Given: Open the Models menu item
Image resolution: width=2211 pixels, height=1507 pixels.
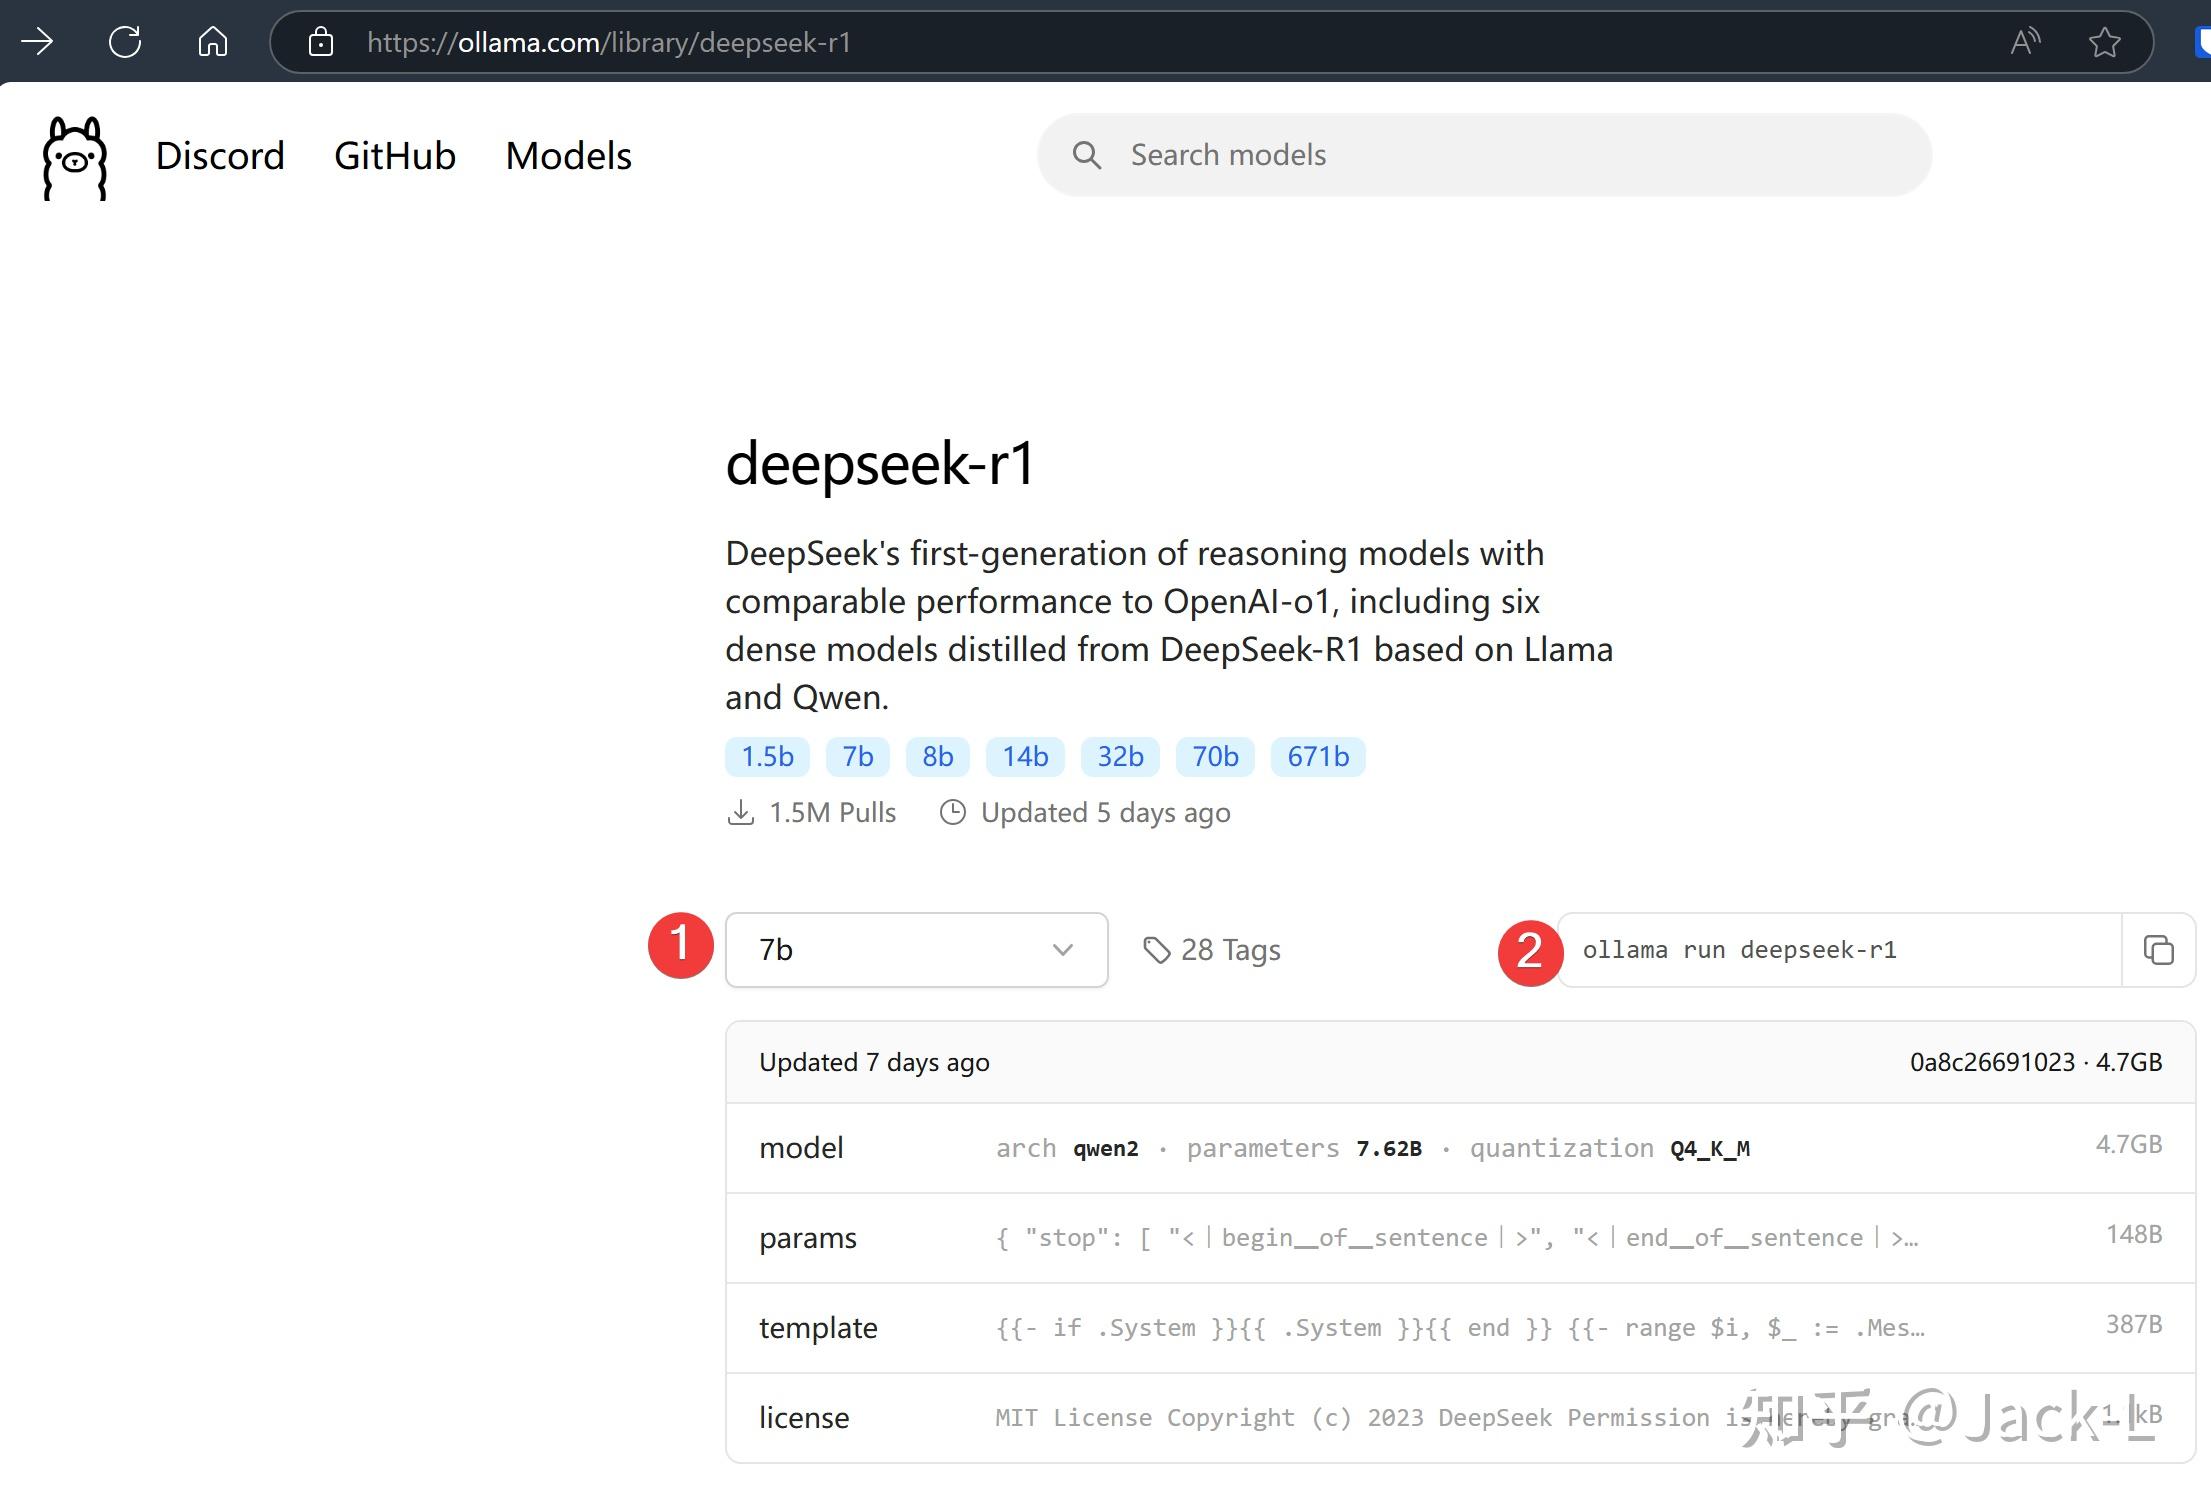Looking at the screenshot, I should pyautogui.click(x=567, y=155).
